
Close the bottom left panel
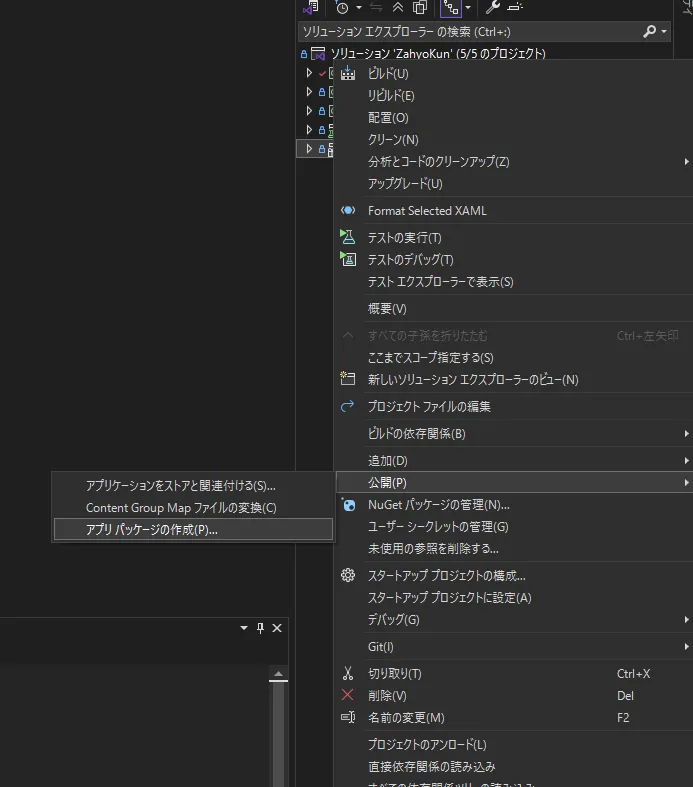[277, 628]
